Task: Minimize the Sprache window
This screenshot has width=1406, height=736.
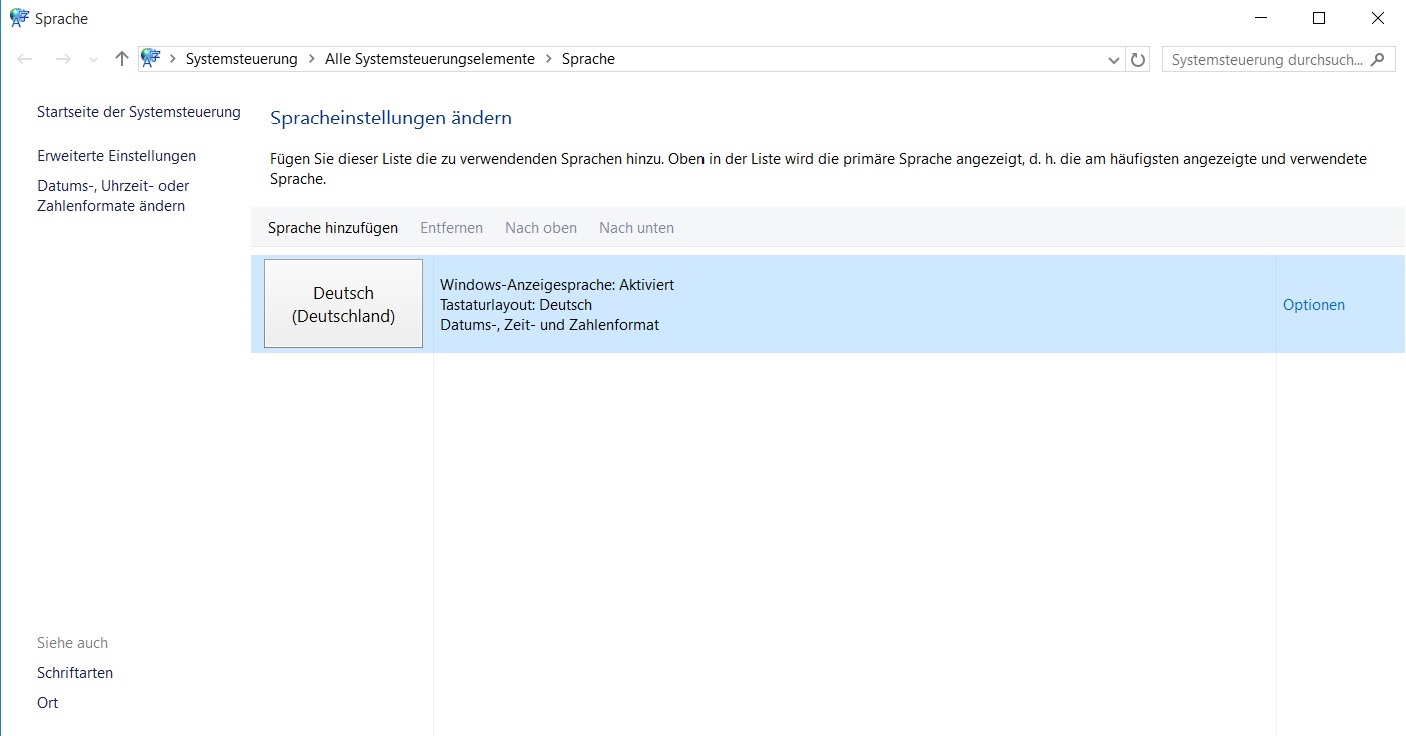Action: (1261, 18)
